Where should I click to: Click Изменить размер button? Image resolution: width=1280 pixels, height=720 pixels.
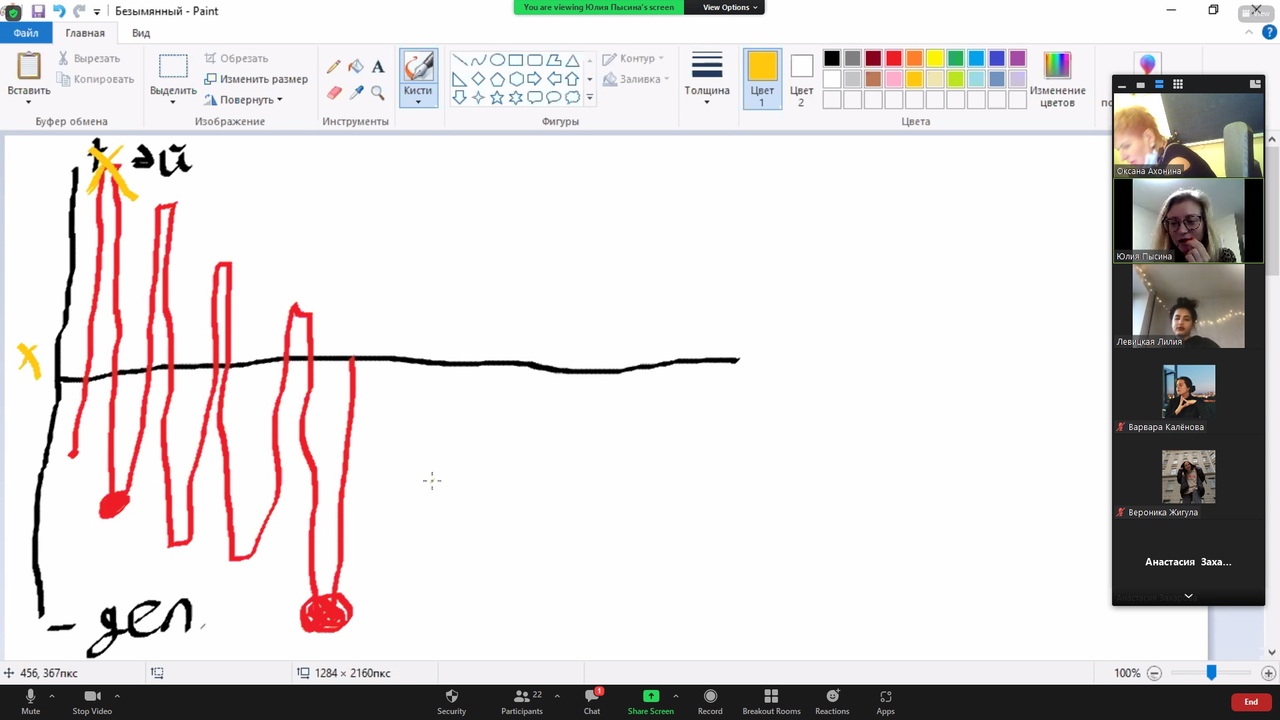256,79
